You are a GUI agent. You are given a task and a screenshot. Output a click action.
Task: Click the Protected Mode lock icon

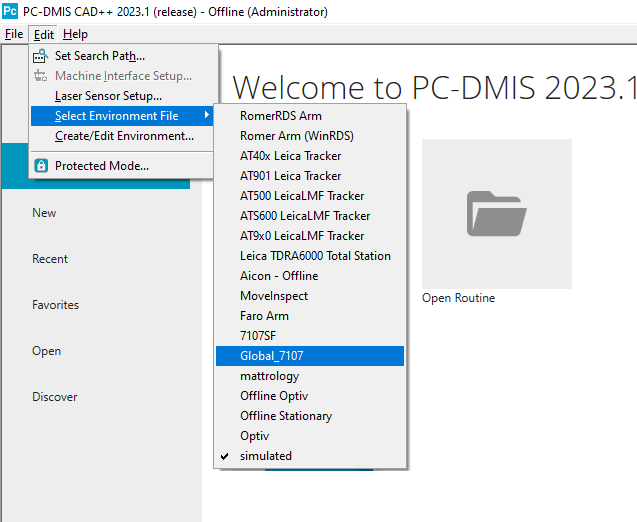click(41, 166)
